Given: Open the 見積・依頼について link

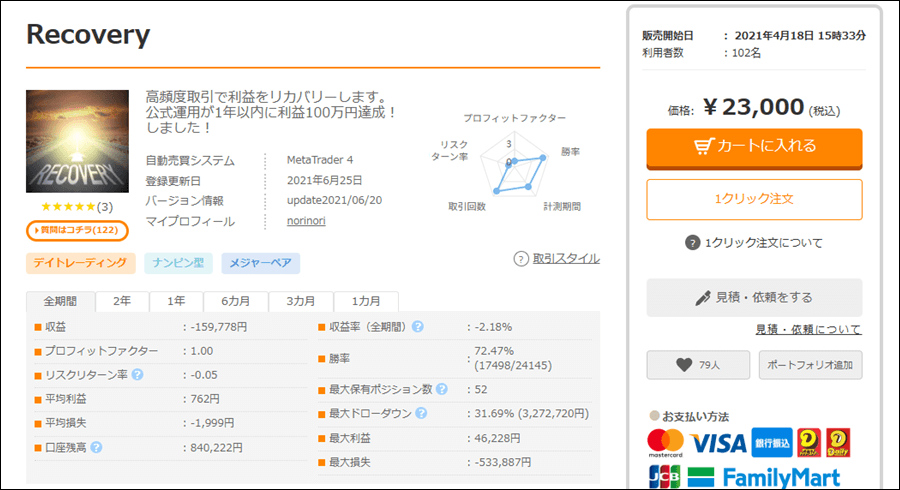Looking at the screenshot, I should click(808, 329).
